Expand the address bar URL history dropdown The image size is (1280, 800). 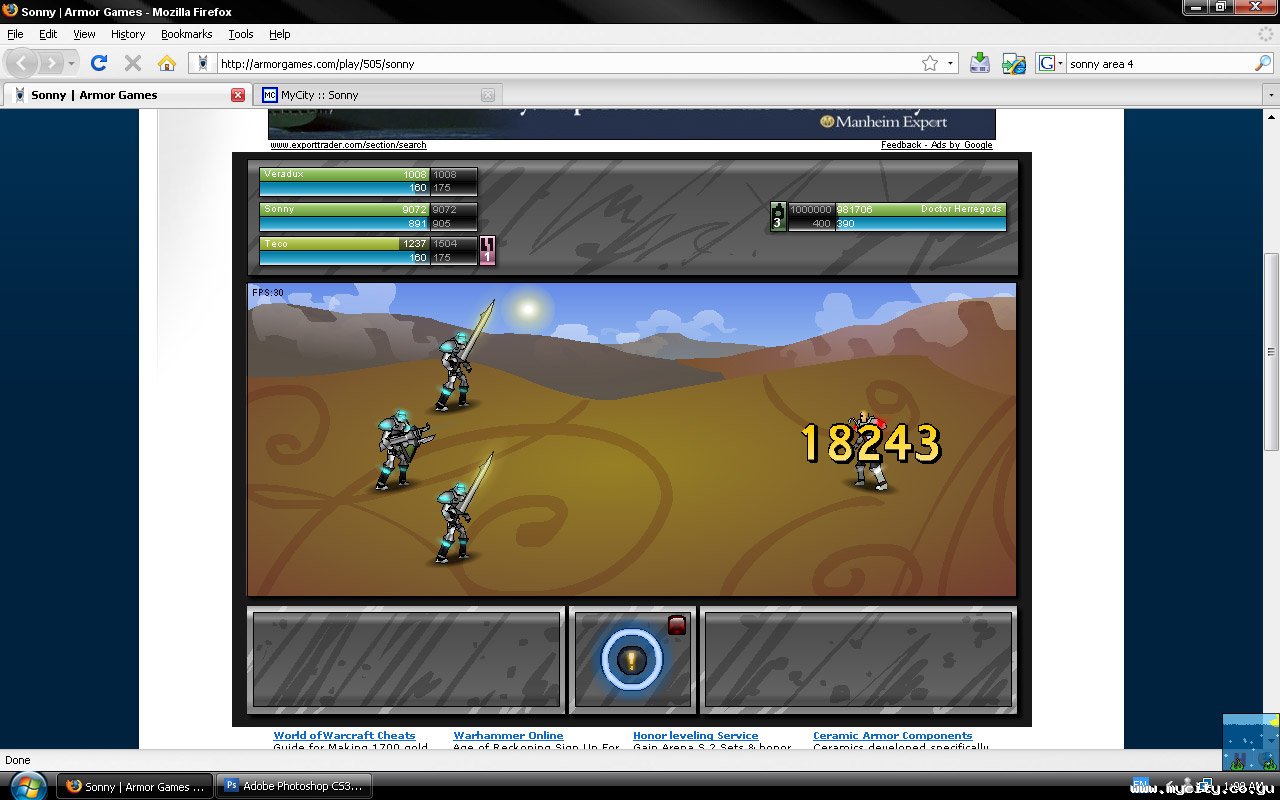(x=951, y=63)
